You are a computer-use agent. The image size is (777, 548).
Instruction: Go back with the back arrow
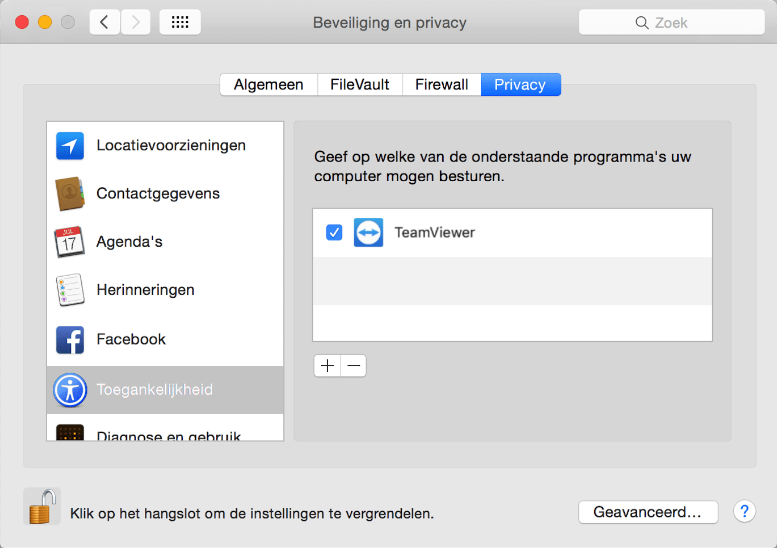click(105, 22)
